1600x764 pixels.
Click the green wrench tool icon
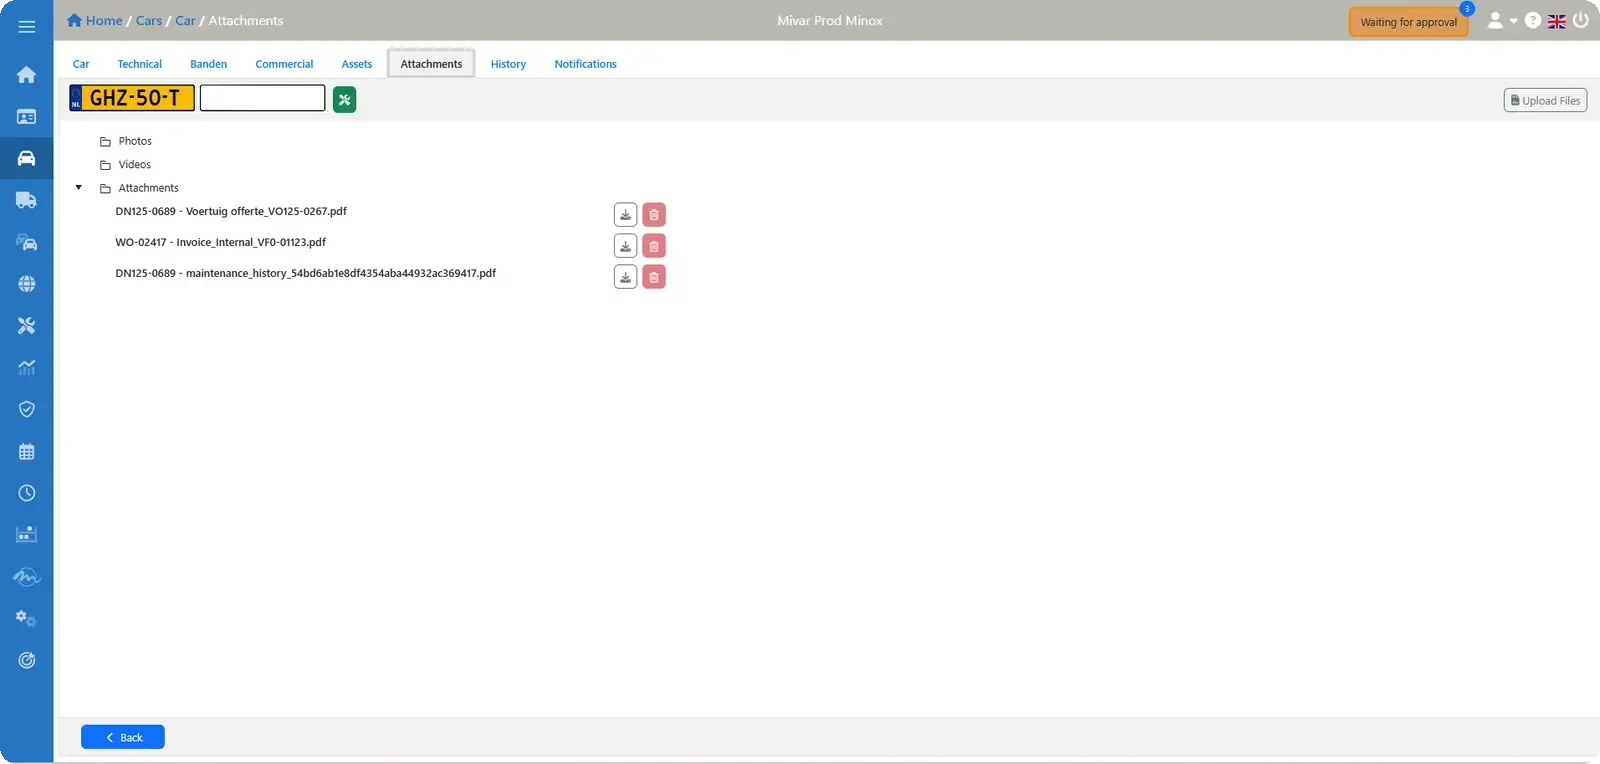(x=344, y=100)
